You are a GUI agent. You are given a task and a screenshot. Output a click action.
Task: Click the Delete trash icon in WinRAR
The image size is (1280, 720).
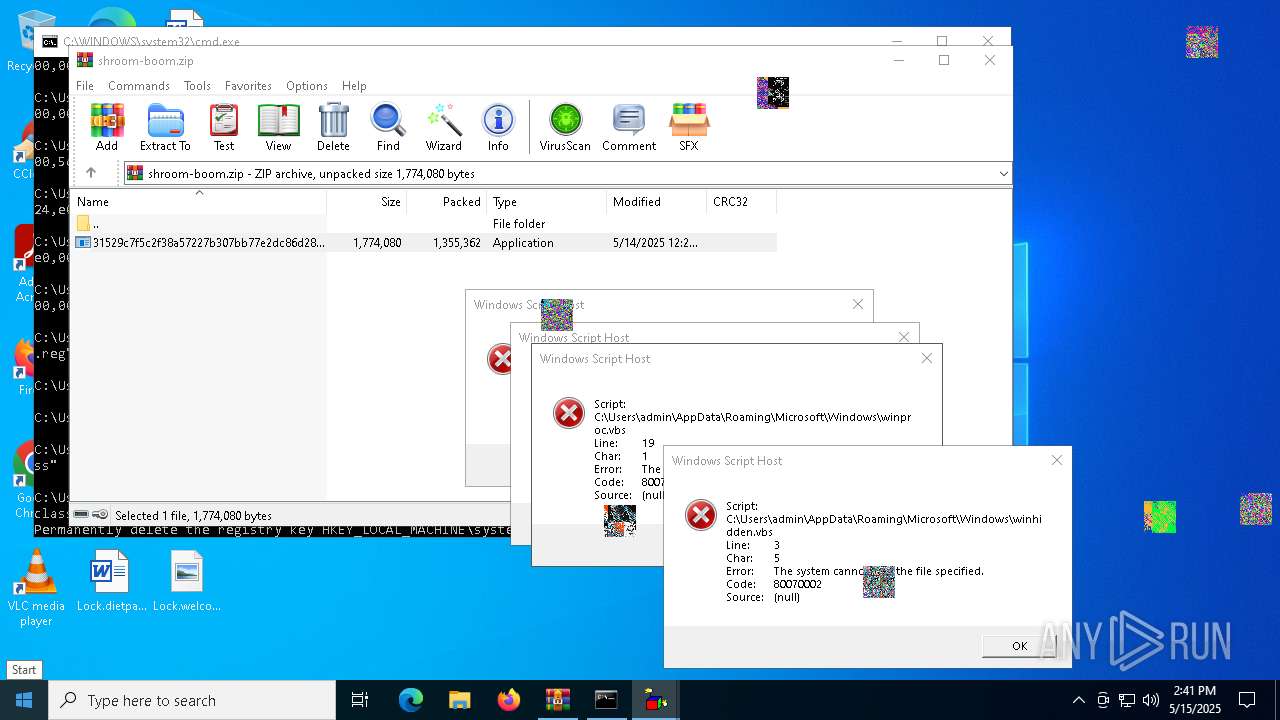(x=333, y=127)
